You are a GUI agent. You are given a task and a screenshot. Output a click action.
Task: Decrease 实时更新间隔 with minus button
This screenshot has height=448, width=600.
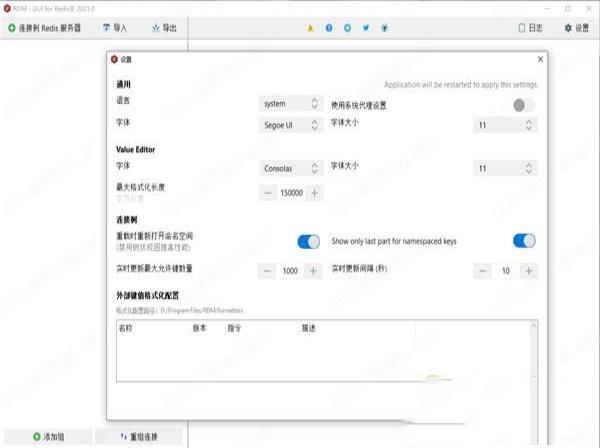[484, 271]
